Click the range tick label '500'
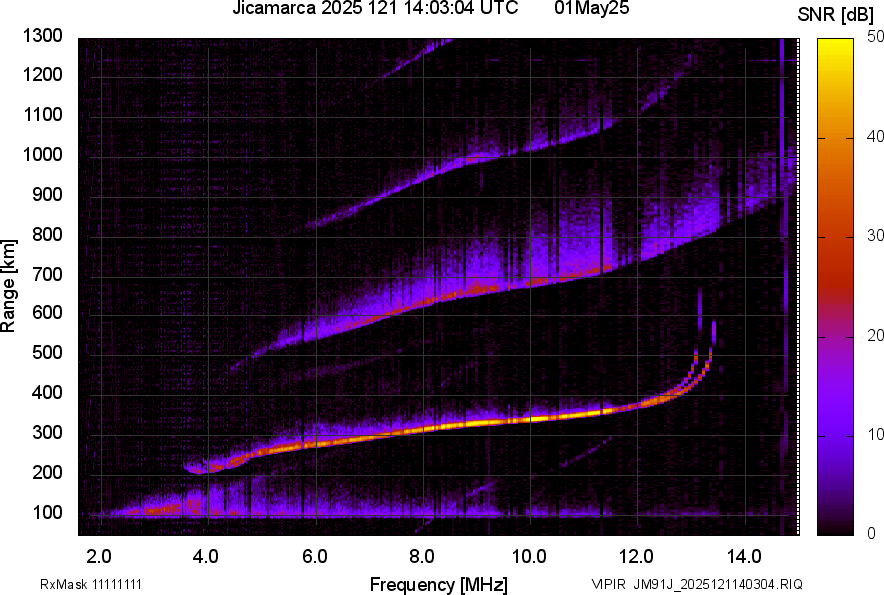This screenshot has width=884, height=595. point(47,352)
